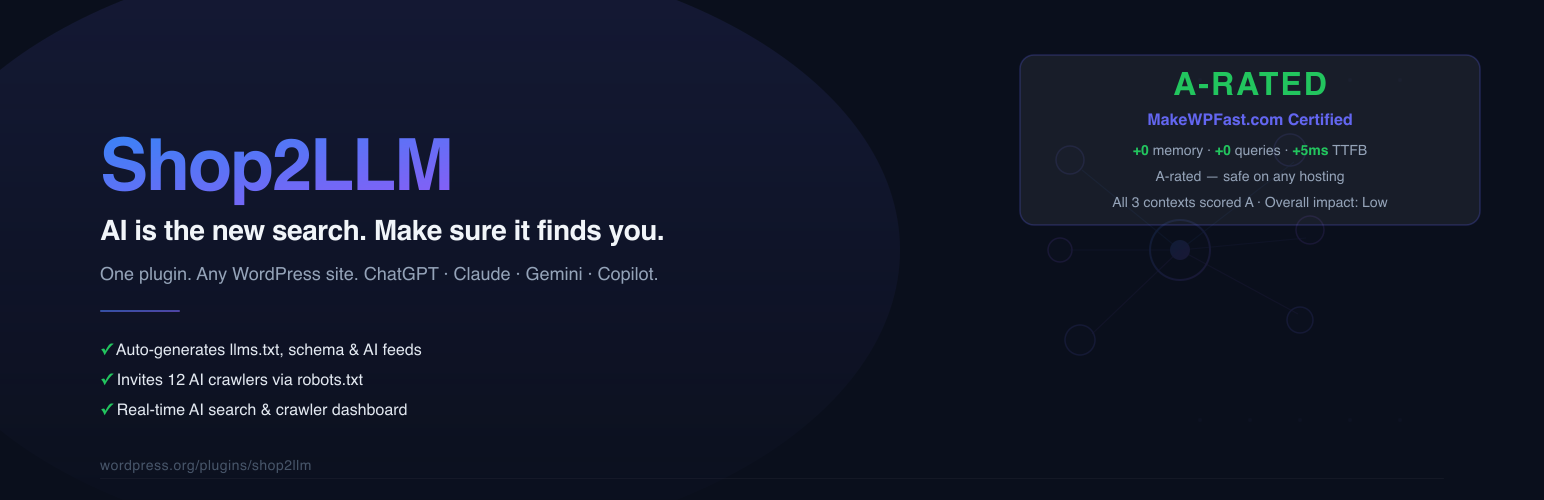Click the green checkmark beside Auto-generates llms.txt
The width and height of the screenshot is (1544, 500).
point(106,350)
